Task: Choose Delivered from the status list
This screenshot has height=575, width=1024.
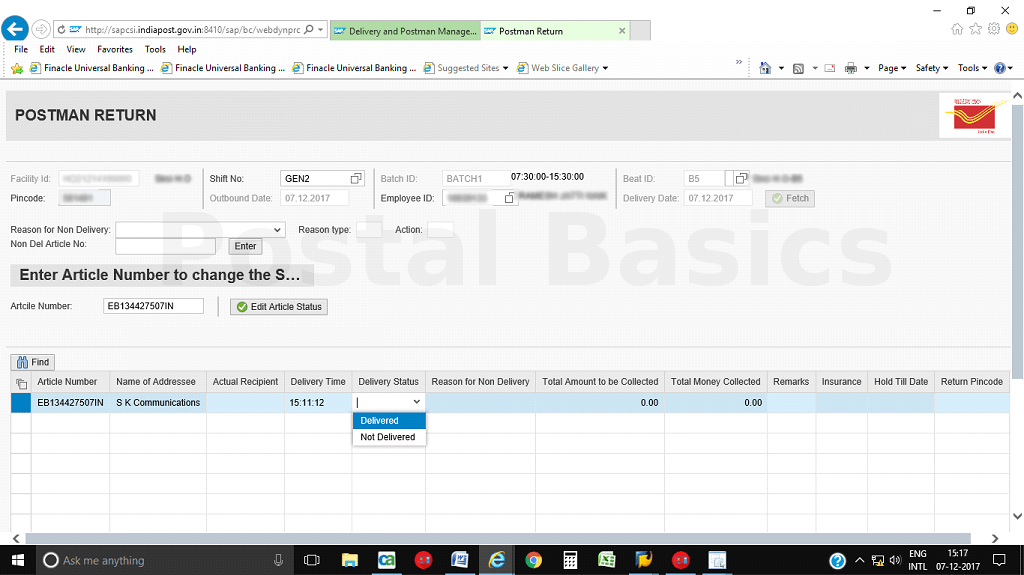Action: coord(389,421)
